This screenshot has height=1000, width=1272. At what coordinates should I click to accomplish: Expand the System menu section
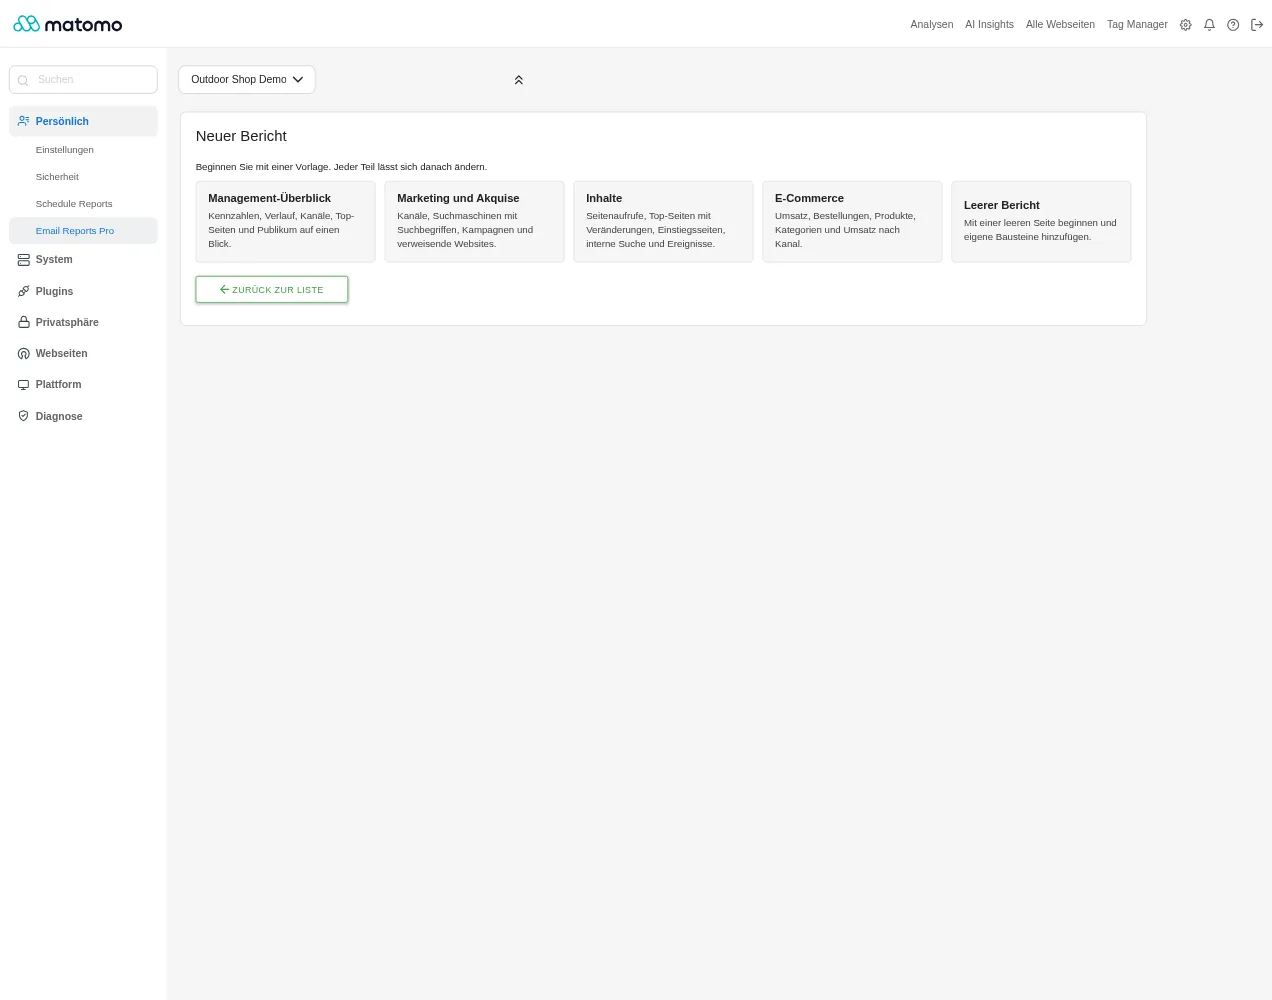(x=83, y=260)
